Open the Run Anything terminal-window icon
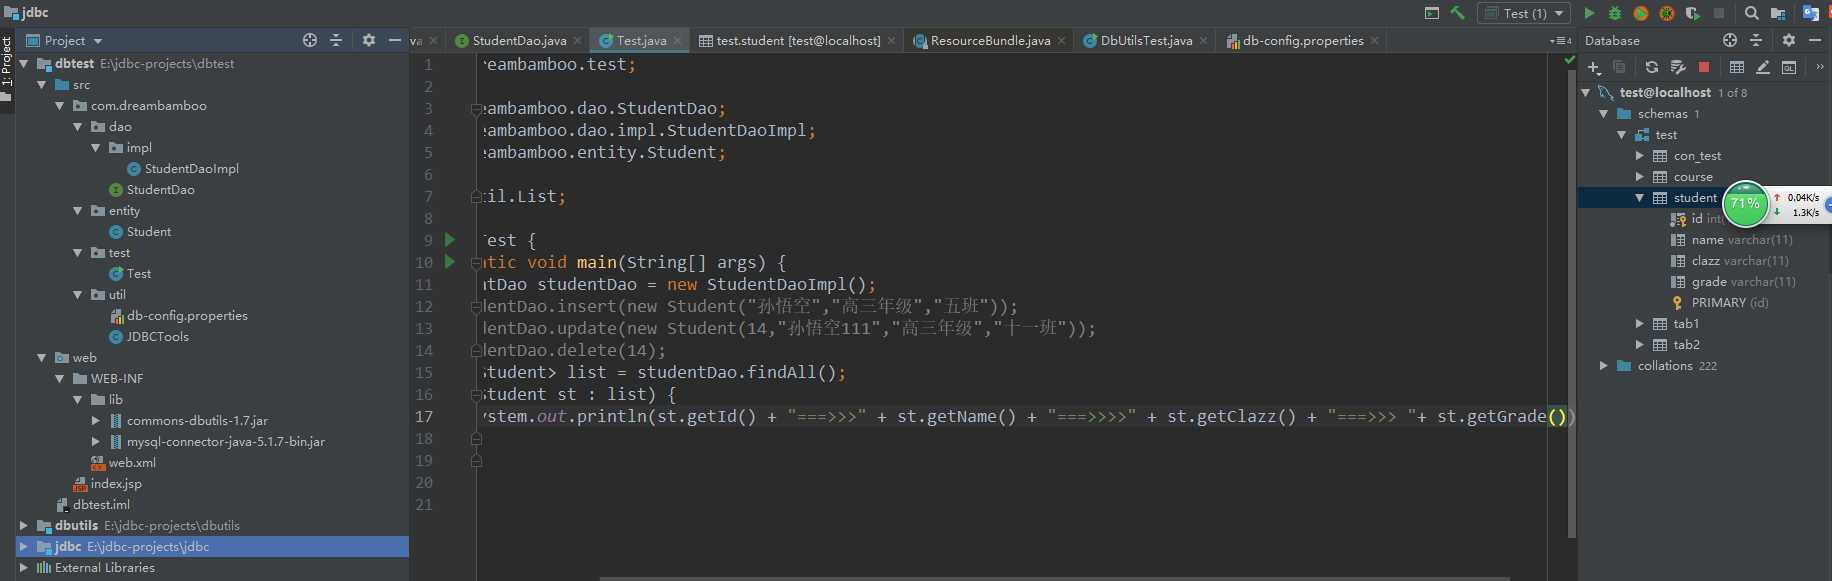The width and height of the screenshot is (1832, 581). (x=1432, y=13)
